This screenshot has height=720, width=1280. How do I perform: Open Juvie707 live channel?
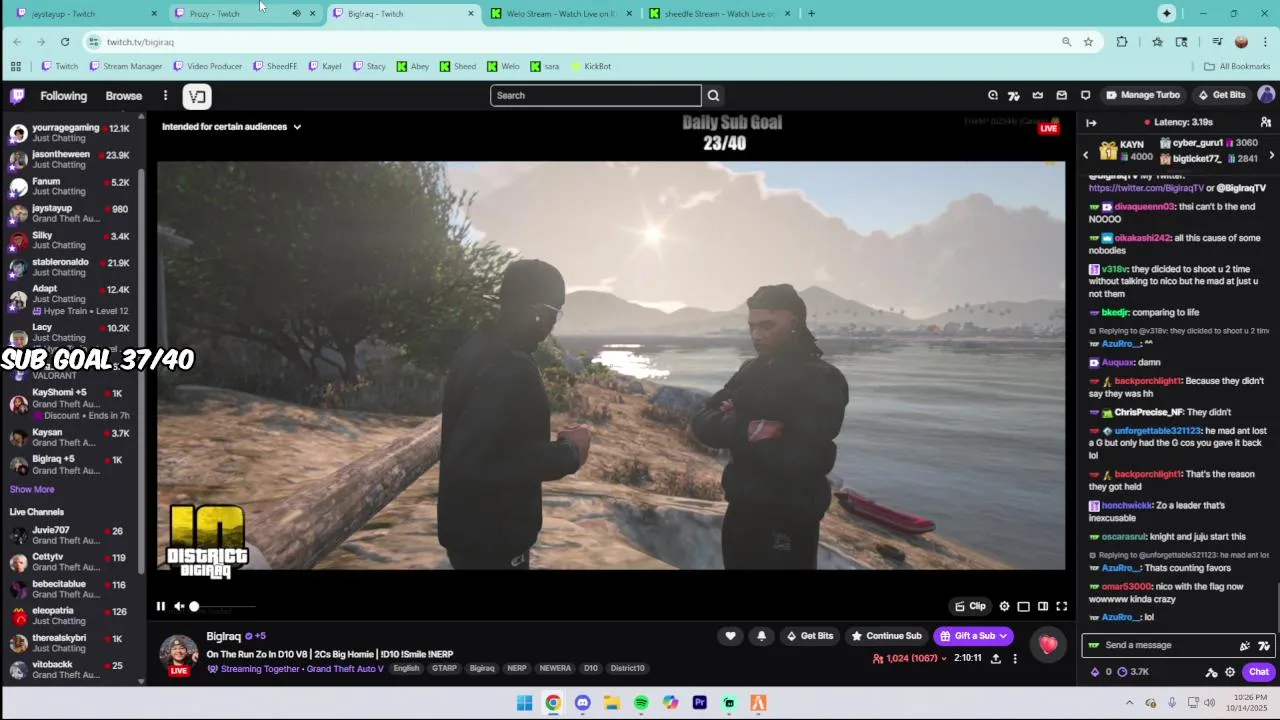[x=70, y=536]
